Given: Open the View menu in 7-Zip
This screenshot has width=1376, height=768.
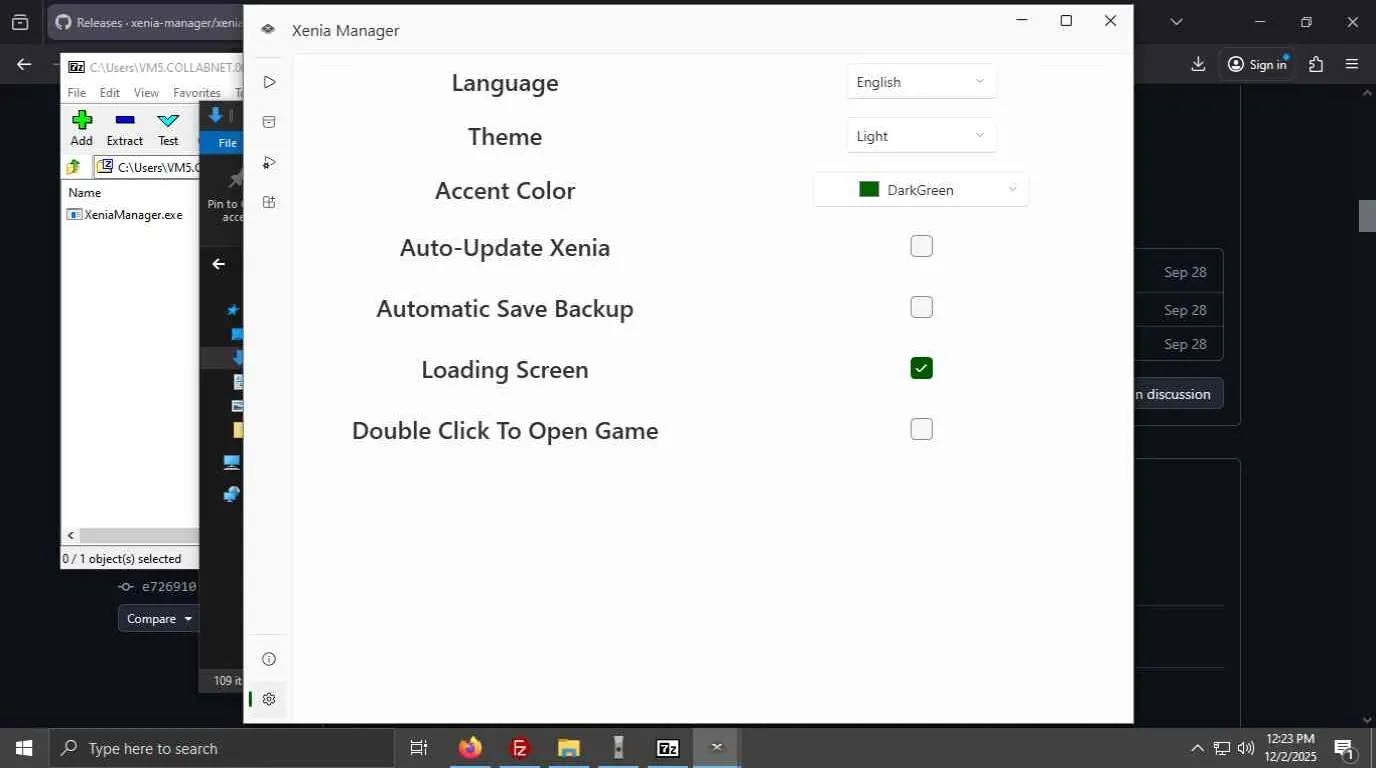Looking at the screenshot, I should [146, 93].
